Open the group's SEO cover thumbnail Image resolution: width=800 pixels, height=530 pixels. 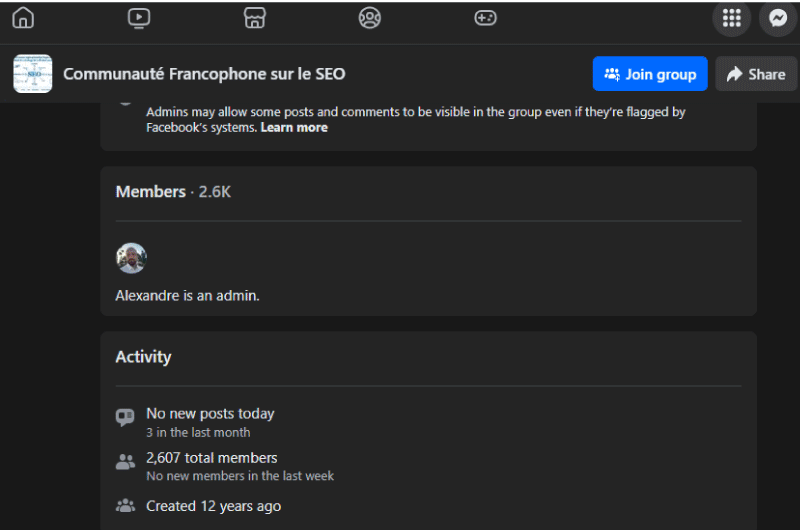(33, 74)
